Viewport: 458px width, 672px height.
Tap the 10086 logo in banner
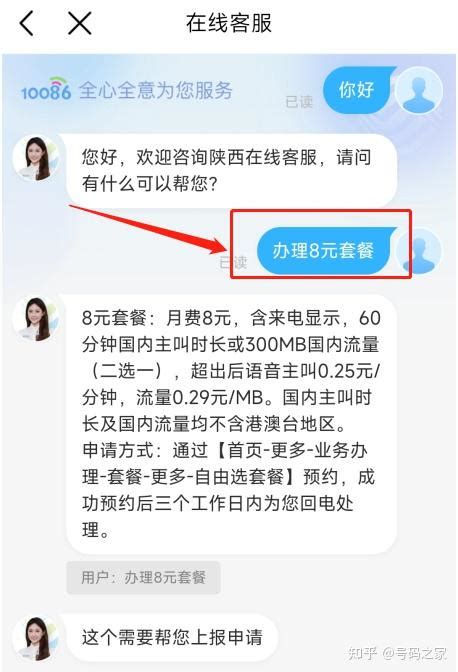(x=46, y=89)
